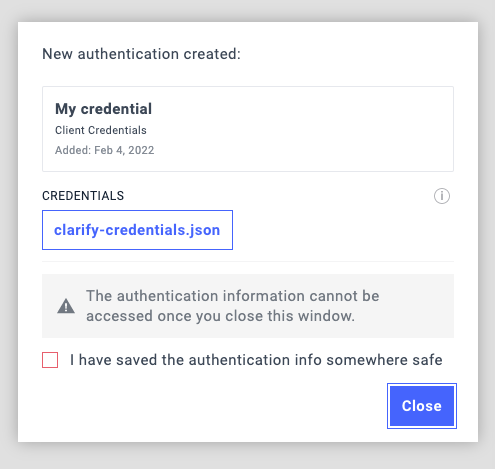Click the 'somewhere safe' text in the confirmation label
495x469 pixels.
click(x=384, y=360)
